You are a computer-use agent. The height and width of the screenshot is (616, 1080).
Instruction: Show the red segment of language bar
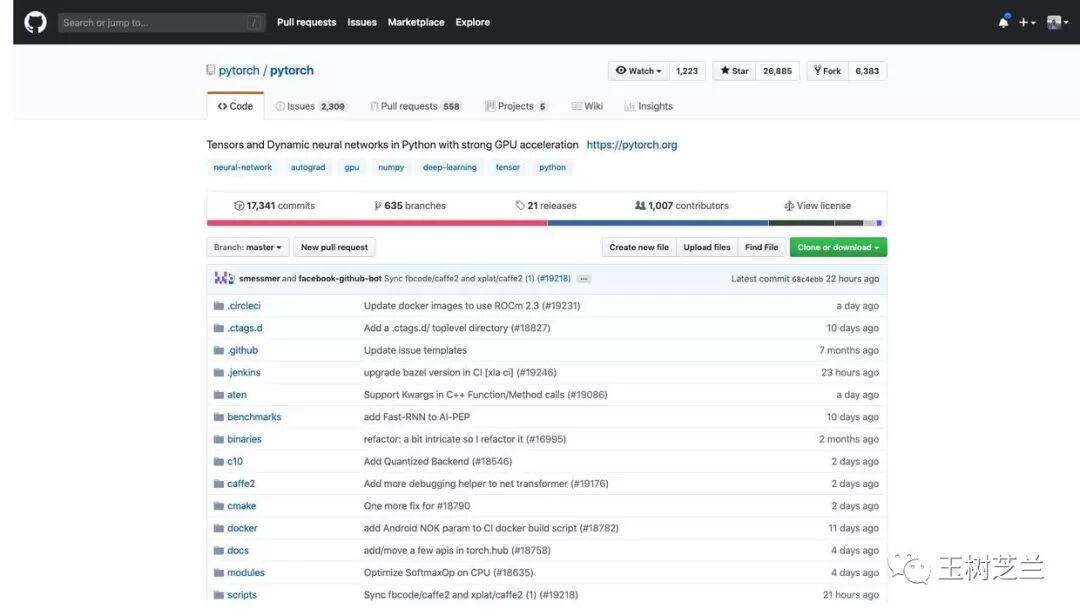click(377, 223)
